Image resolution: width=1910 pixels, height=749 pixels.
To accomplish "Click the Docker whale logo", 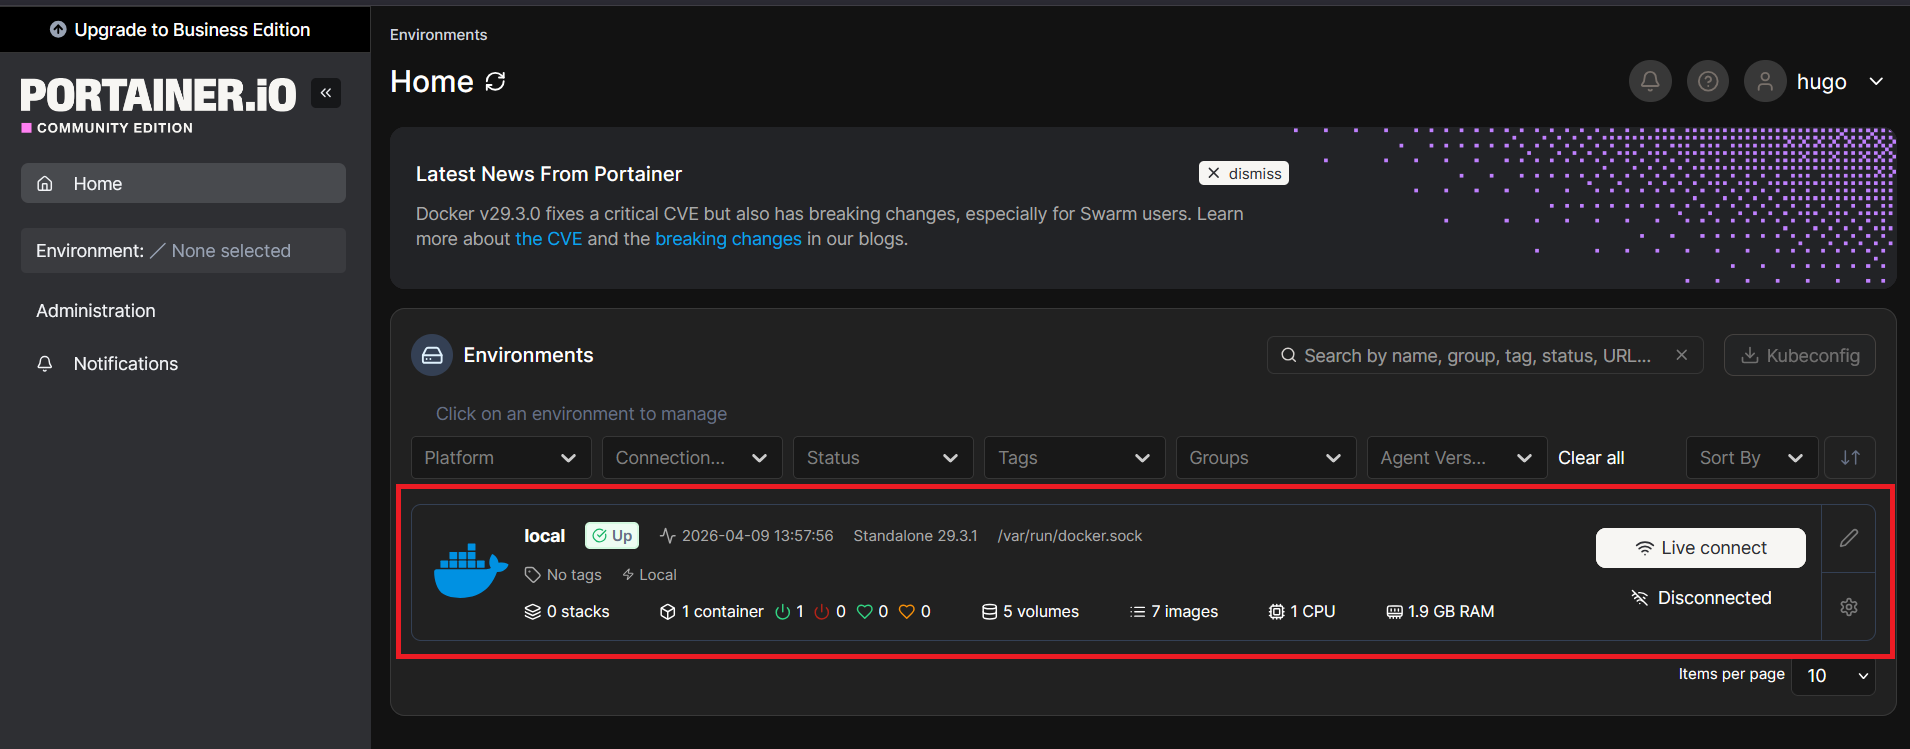I will pyautogui.click(x=469, y=571).
